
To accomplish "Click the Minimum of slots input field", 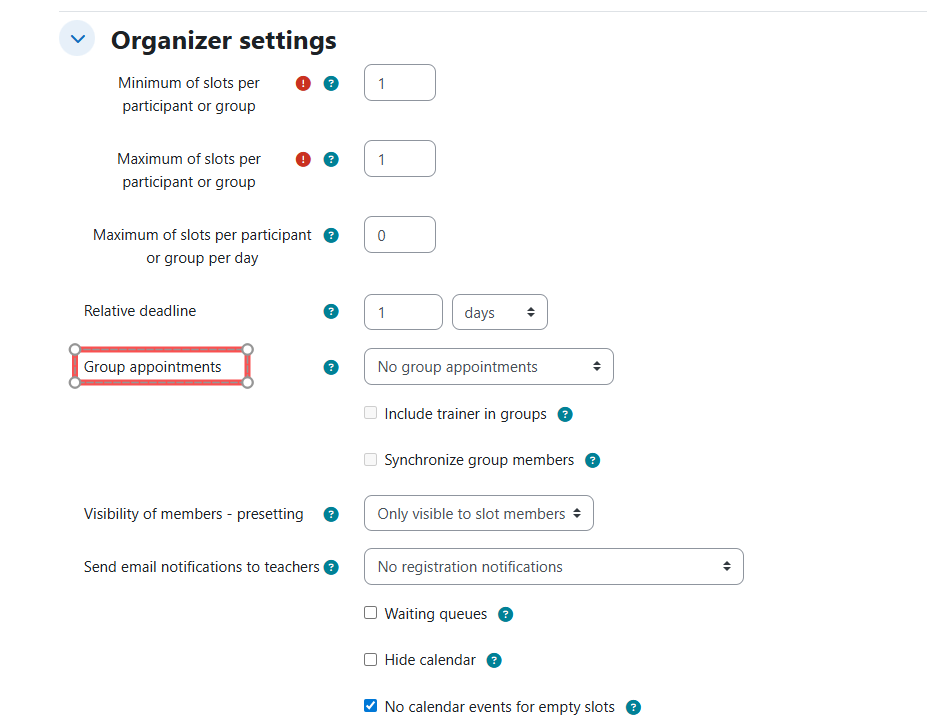I will [399, 83].
